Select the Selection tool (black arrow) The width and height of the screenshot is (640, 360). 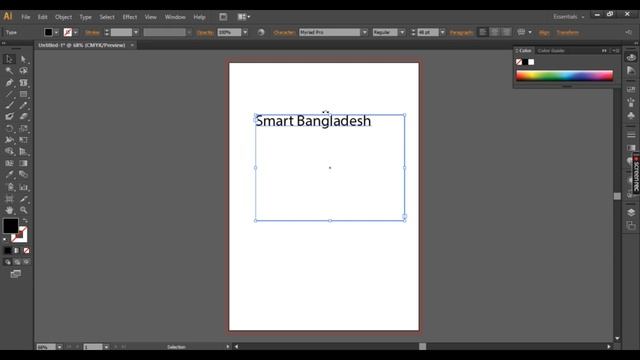tap(9, 59)
